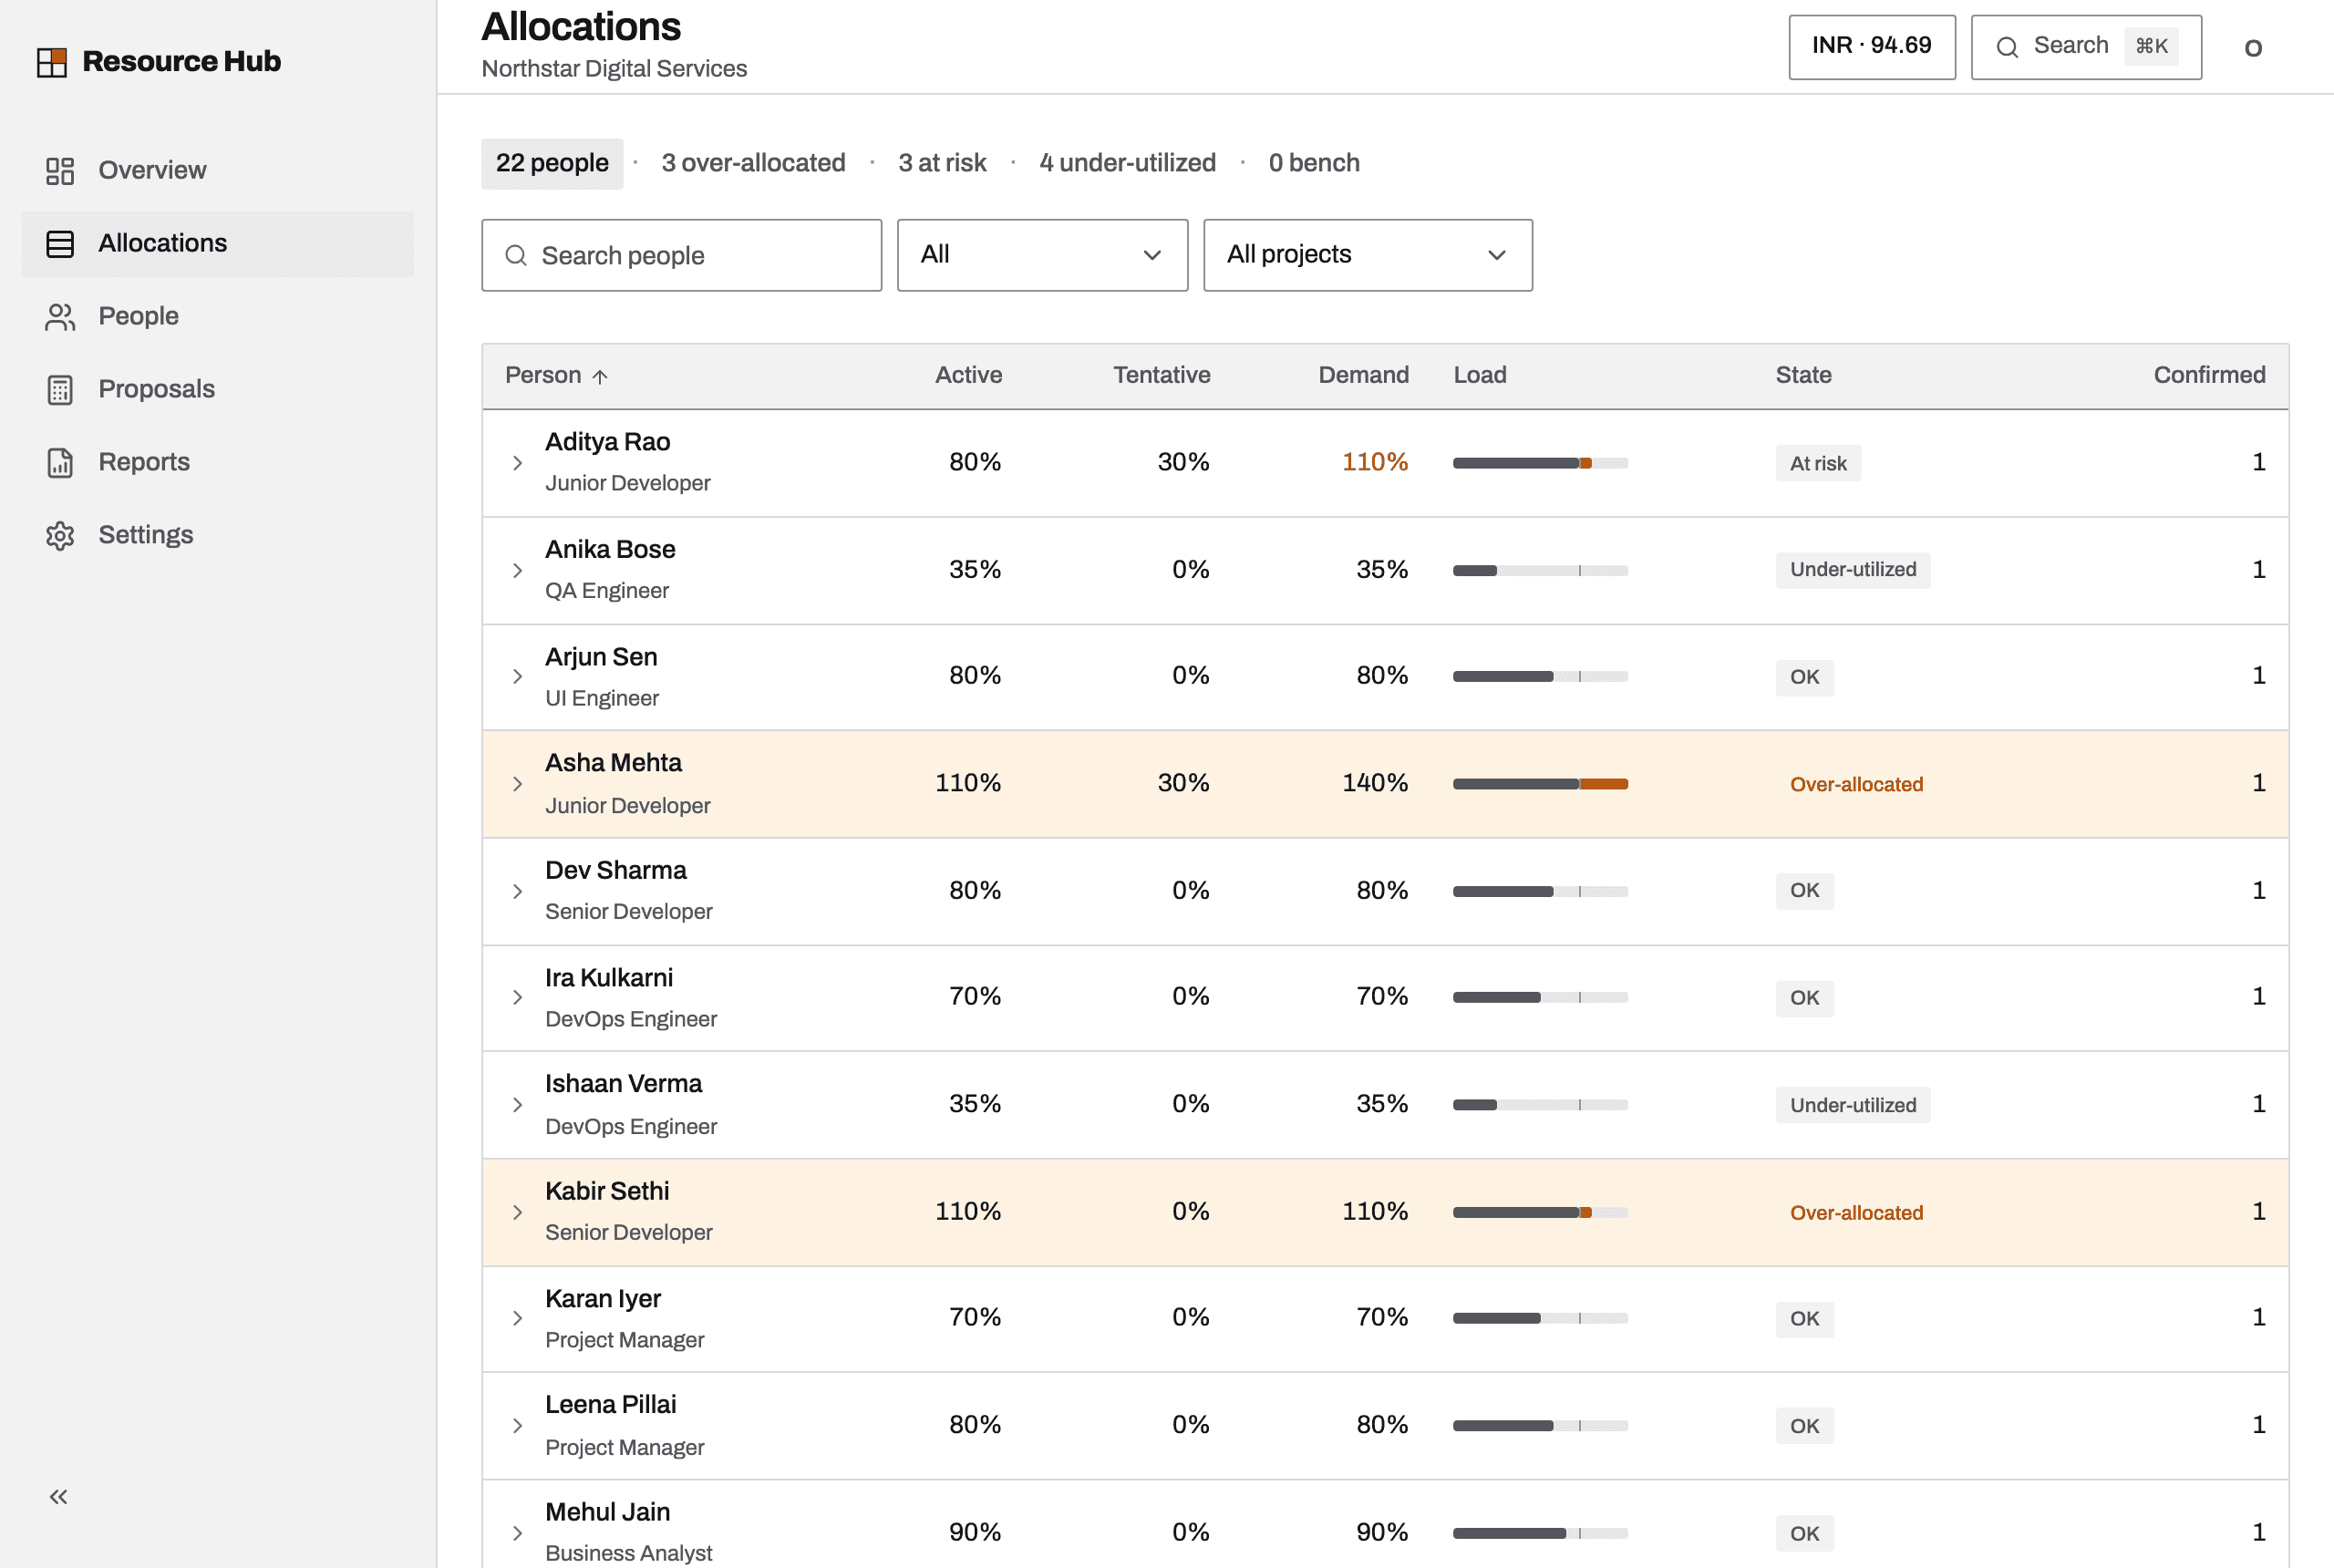The height and width of the screenshot is (1568, 2334).
Task: Click the sort arrow beside Person header
Action: pyautogui.click(x=600, y=377)
